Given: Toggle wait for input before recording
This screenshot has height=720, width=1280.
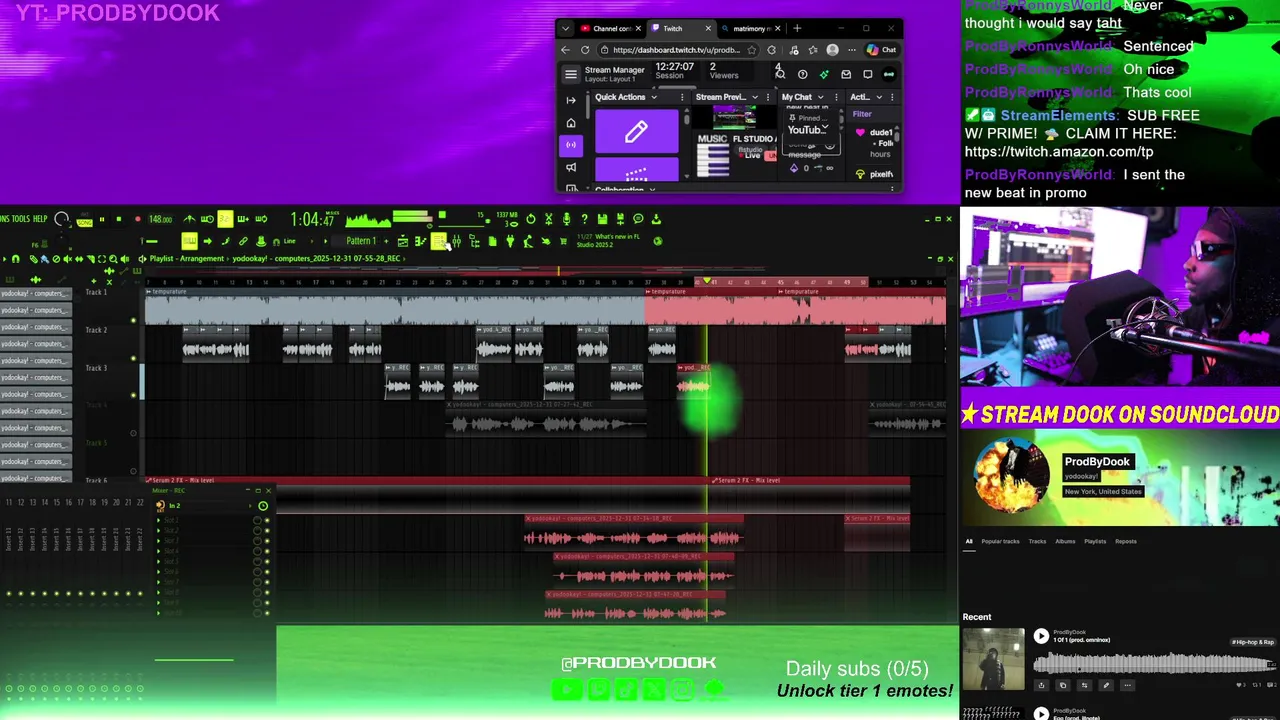Looking at the screenshot, I should (207, 219).
